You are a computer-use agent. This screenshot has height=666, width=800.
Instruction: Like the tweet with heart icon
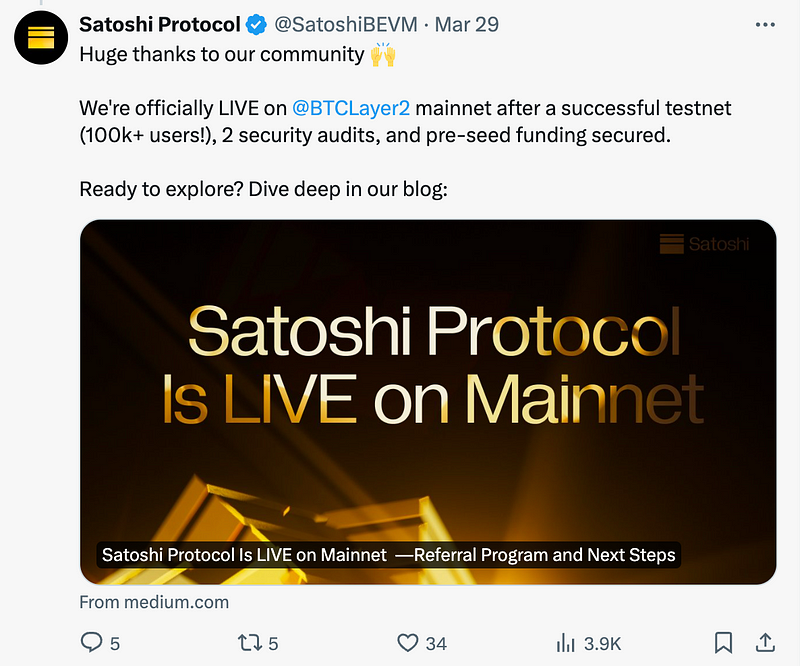point(408,643)
